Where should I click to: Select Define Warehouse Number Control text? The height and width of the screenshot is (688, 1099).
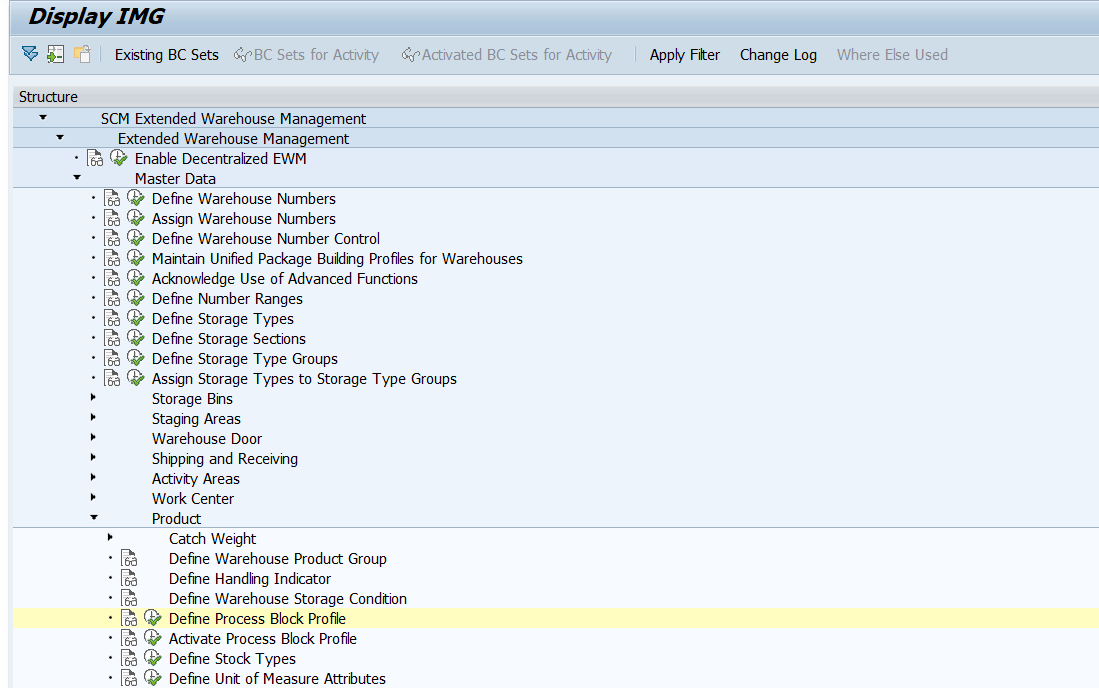point(266,239)
